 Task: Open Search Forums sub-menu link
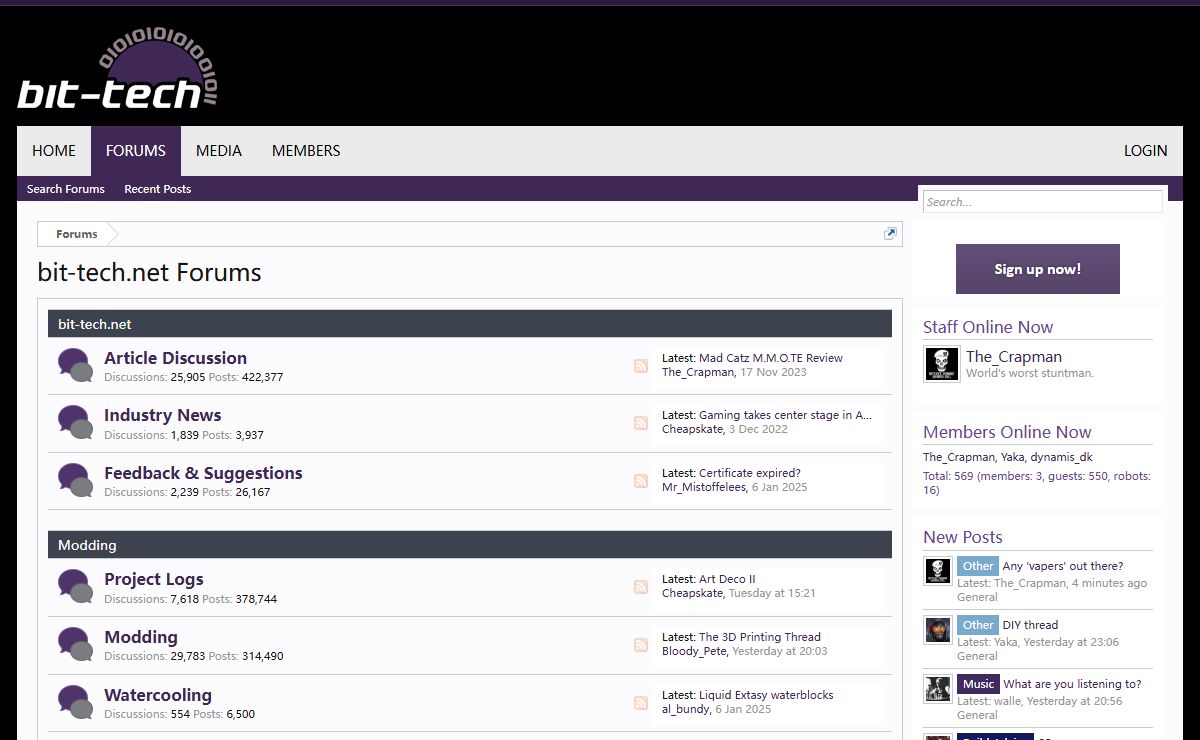tap(66, 189)
